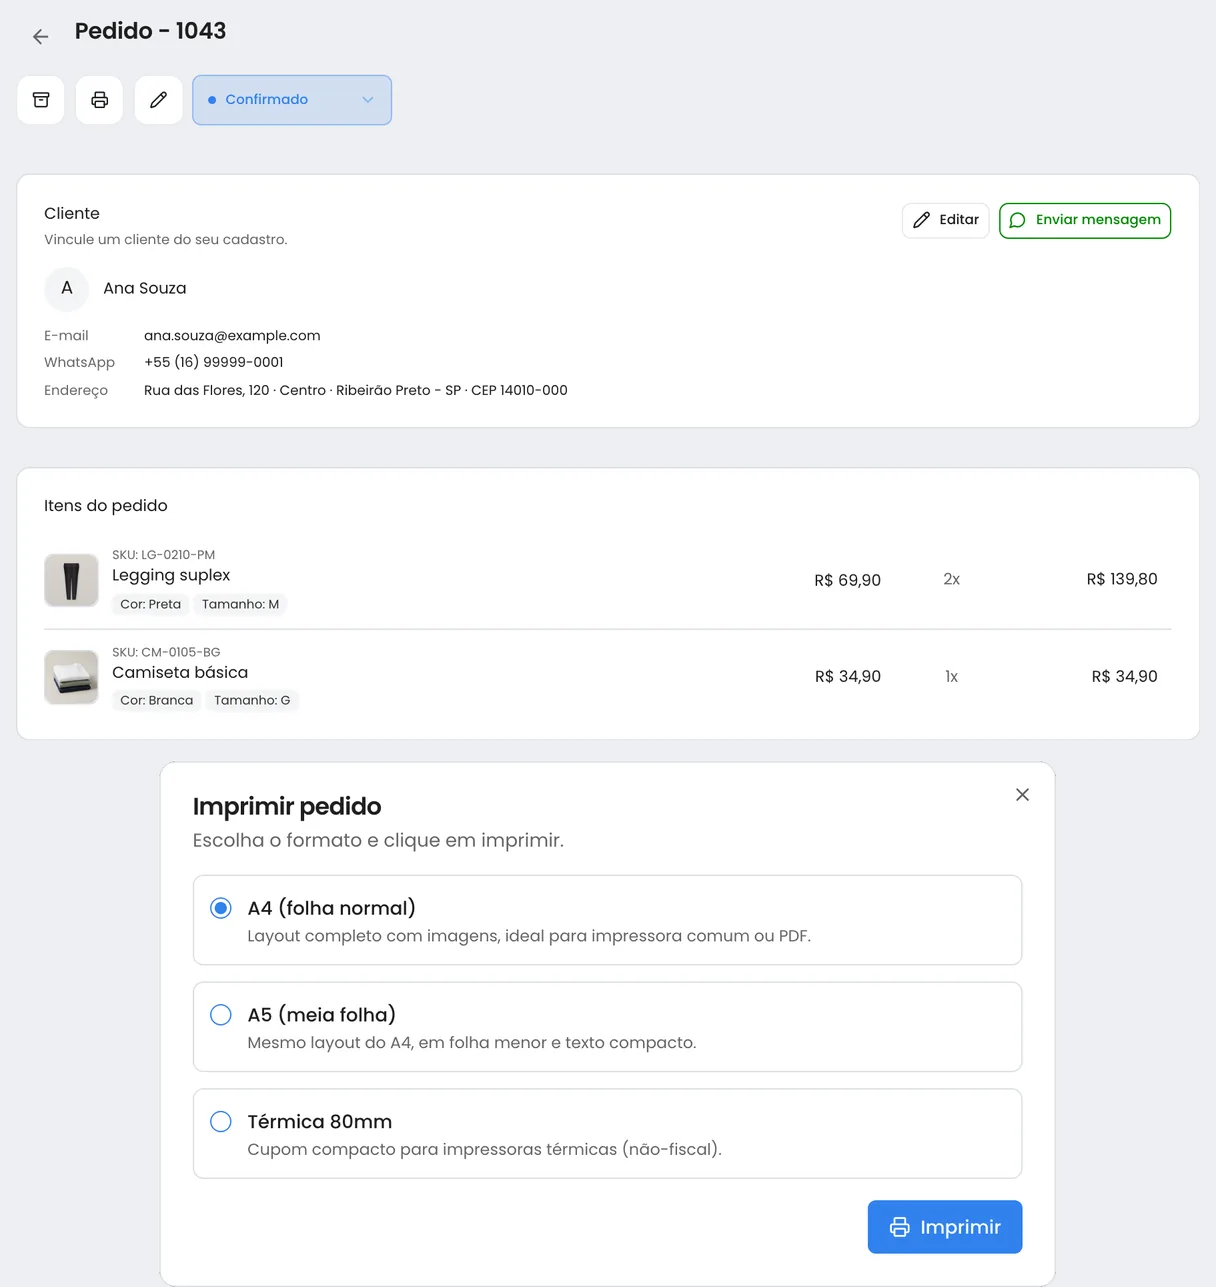Archive the order with the box icon

tap(41, 100)
